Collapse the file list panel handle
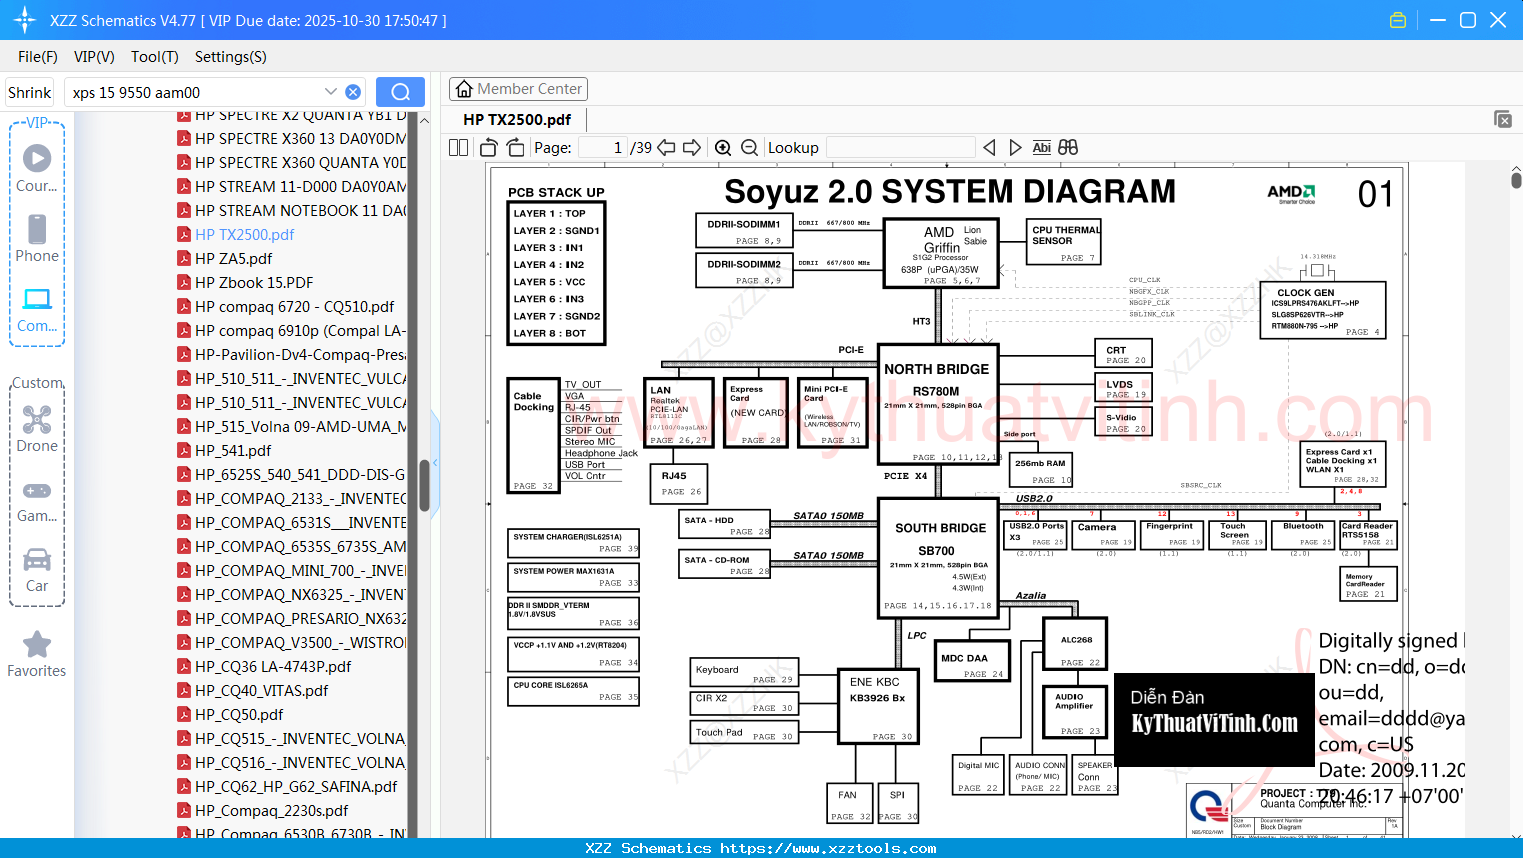Image resolution: width=1523 pixels, height=858 pixels. 435,465
